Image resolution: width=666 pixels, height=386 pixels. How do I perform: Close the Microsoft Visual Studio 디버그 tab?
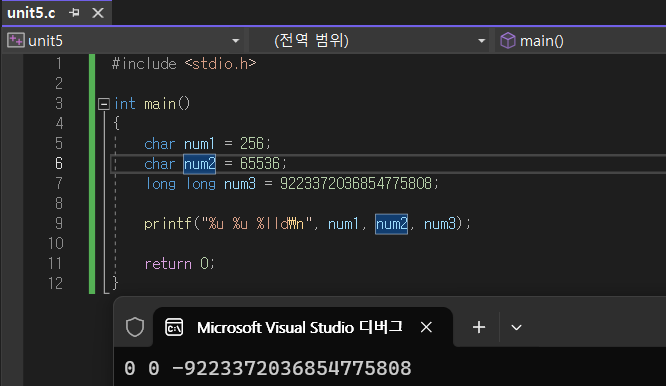point(426,327)
